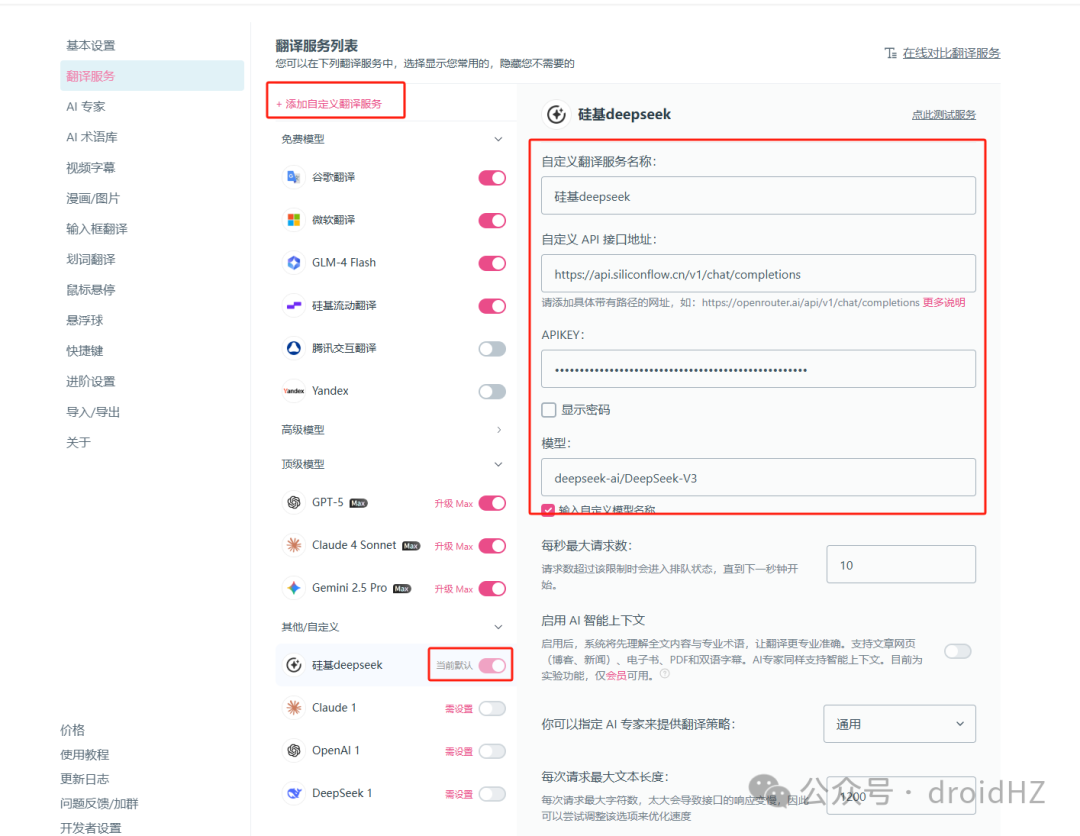1080x836 pixels.
Task: Enable the Claude 1 switch
Action: coord(492,708)
